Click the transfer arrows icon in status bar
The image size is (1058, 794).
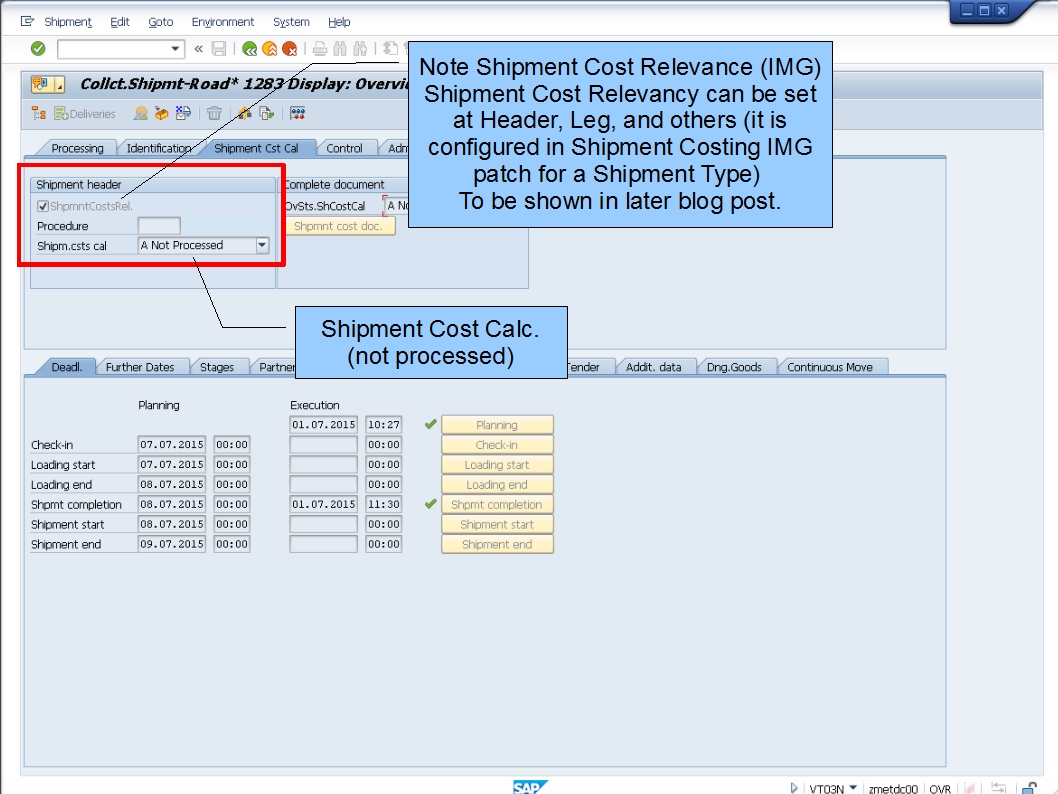point(999,787)
